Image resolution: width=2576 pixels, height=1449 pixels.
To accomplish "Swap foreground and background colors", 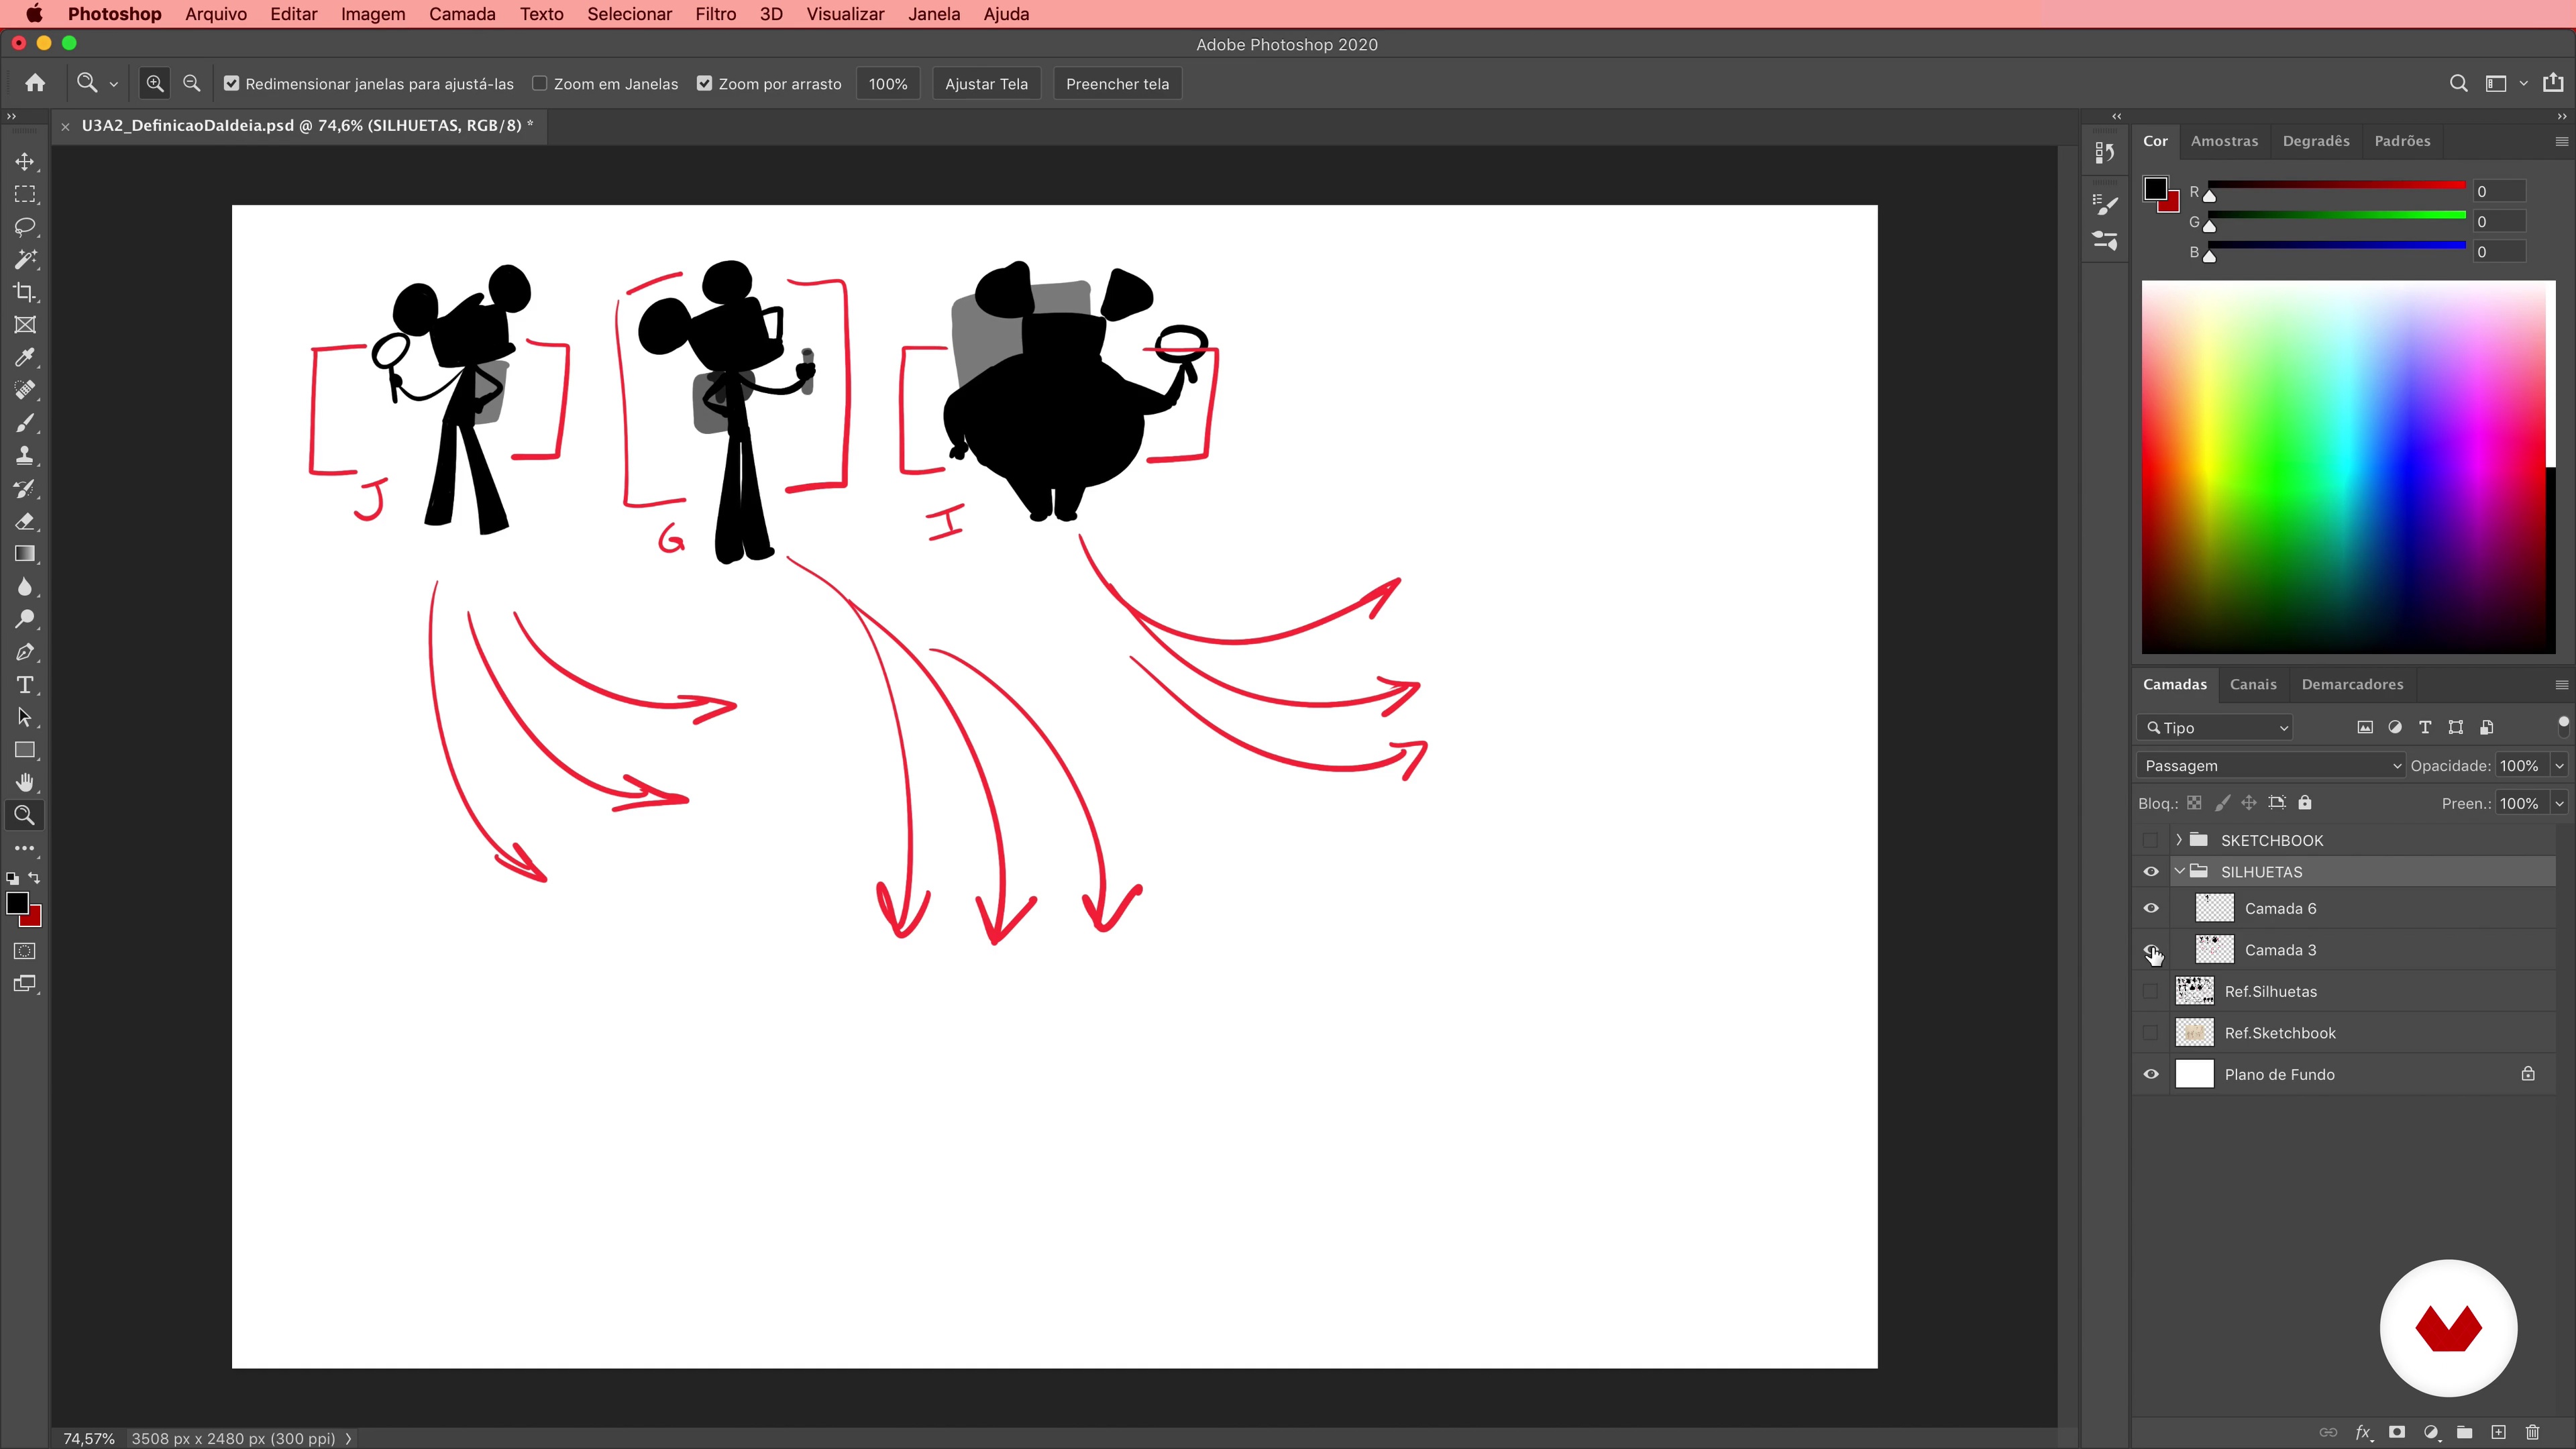I will (x=35, y=878).
